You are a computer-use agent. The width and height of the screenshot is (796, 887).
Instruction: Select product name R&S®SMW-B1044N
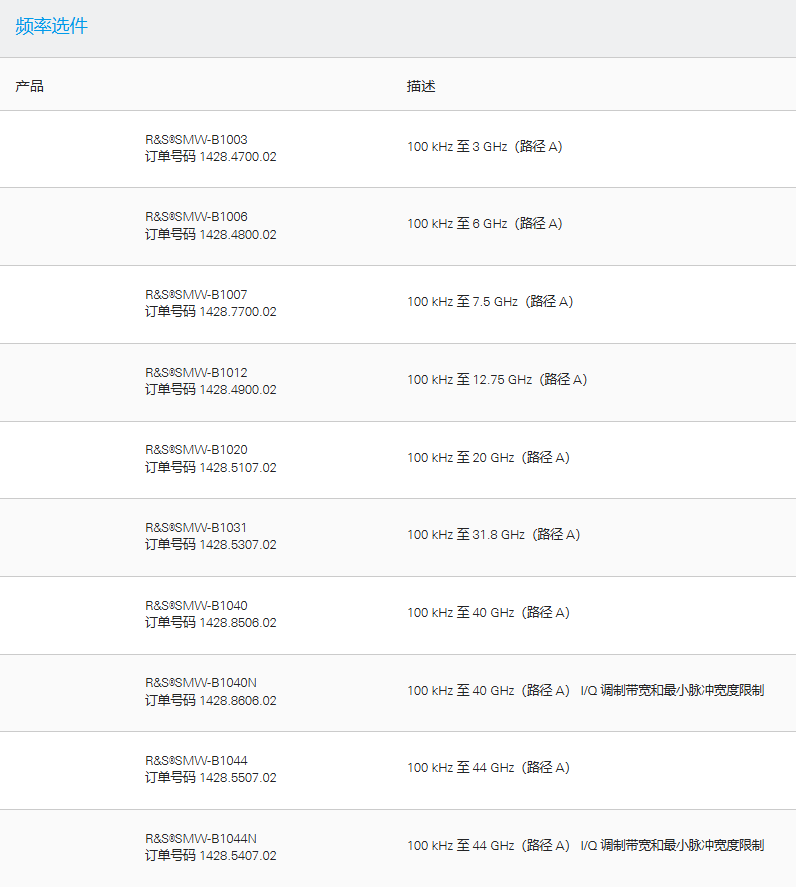pos(201,839)
